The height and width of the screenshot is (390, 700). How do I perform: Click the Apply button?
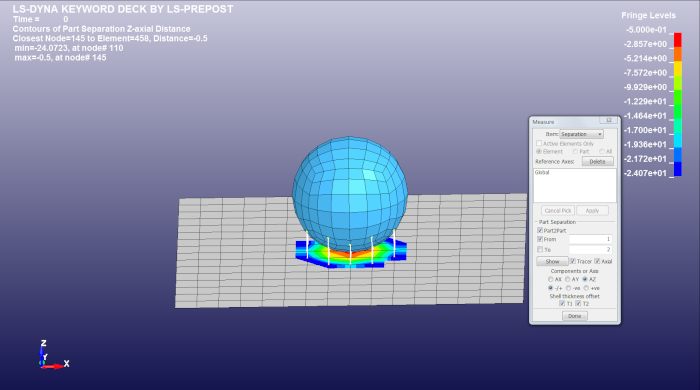(592, 211)
